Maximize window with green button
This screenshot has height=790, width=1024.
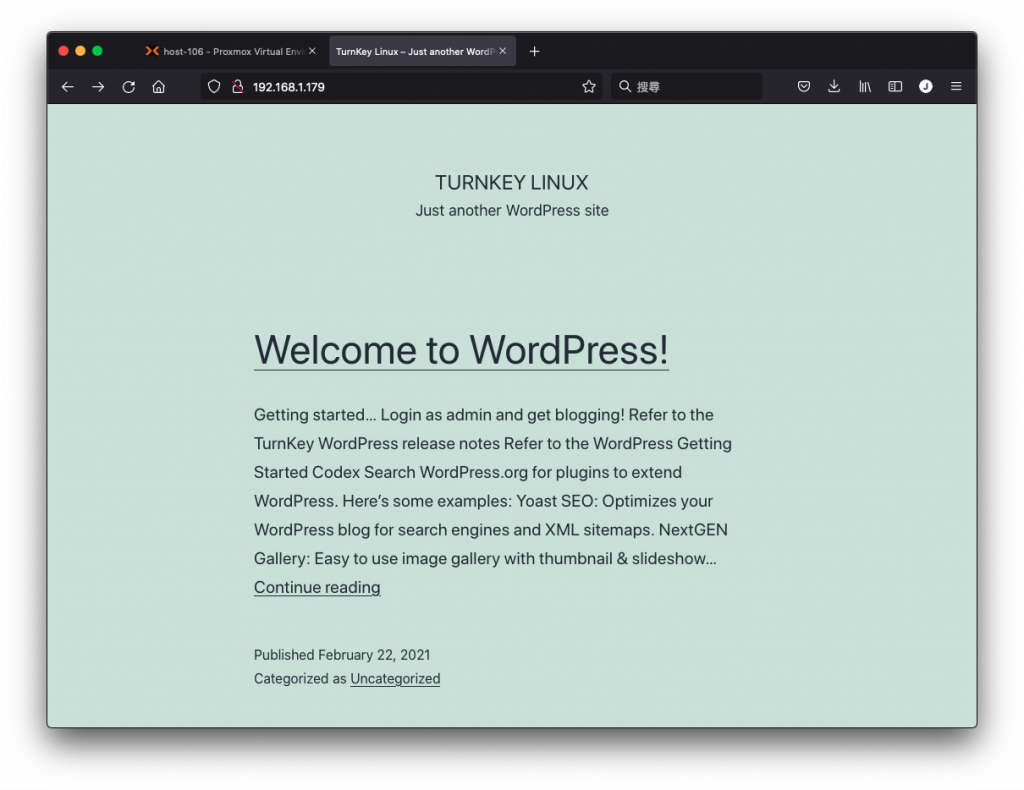click(x=97, y=51)
